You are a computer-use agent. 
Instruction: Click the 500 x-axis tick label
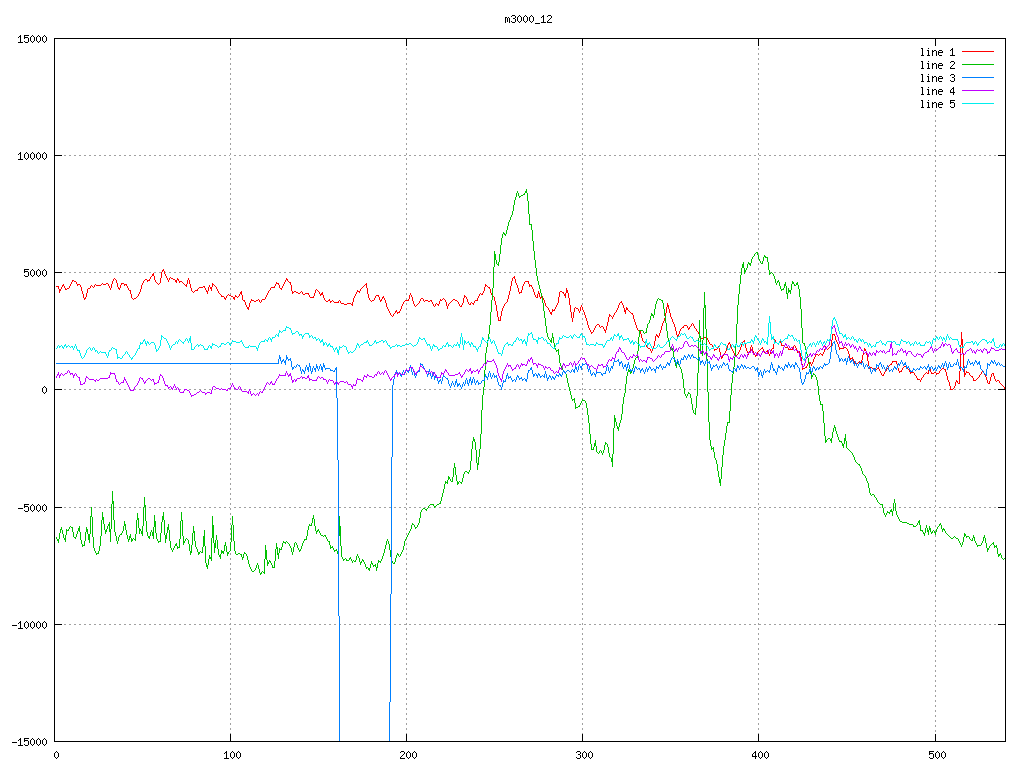(x=934, y=755)
